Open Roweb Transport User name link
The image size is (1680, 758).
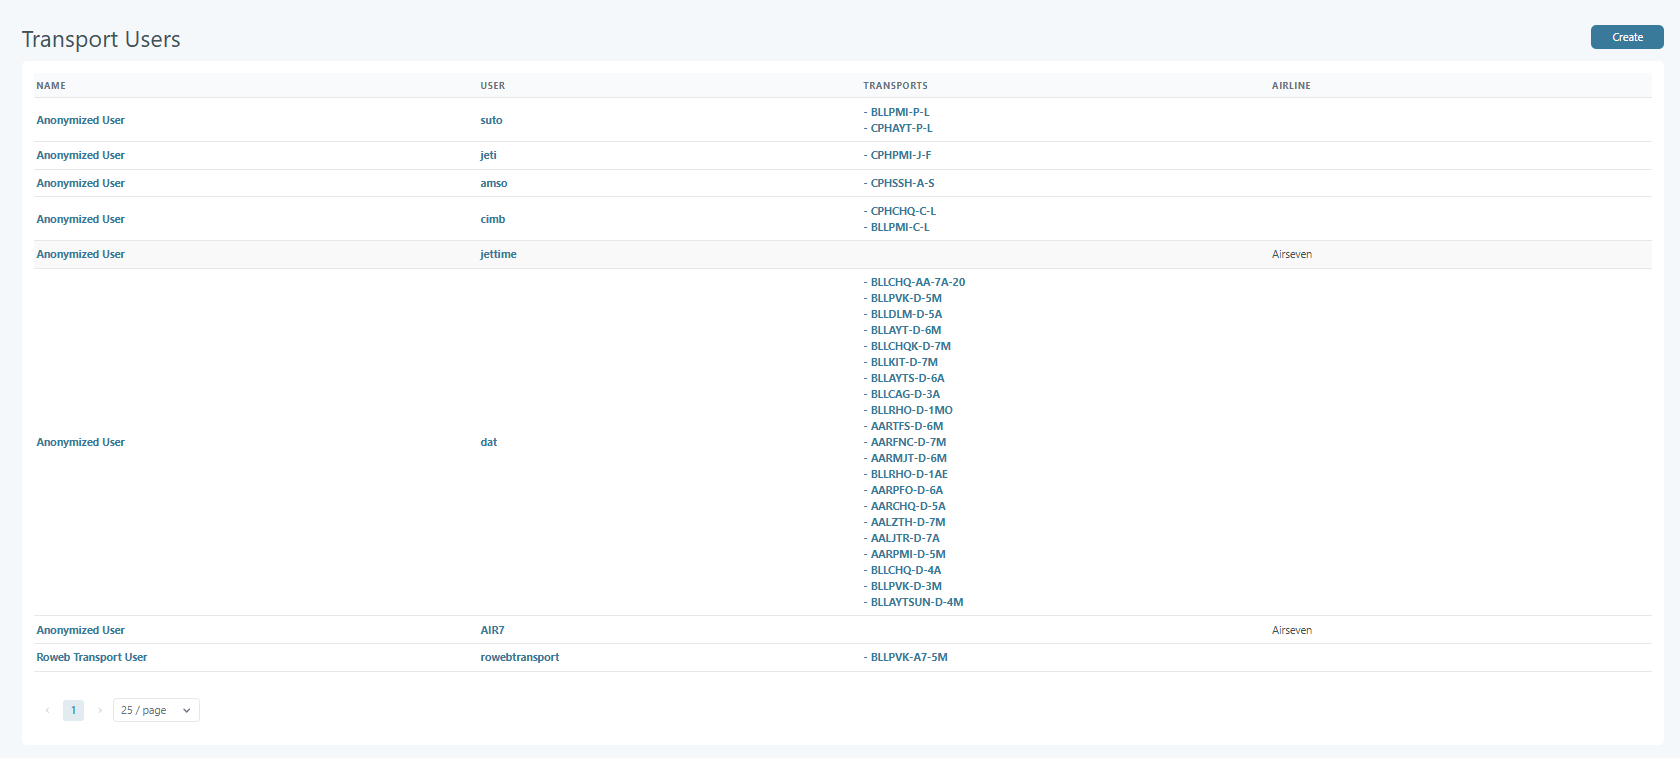tap(92, 657)
